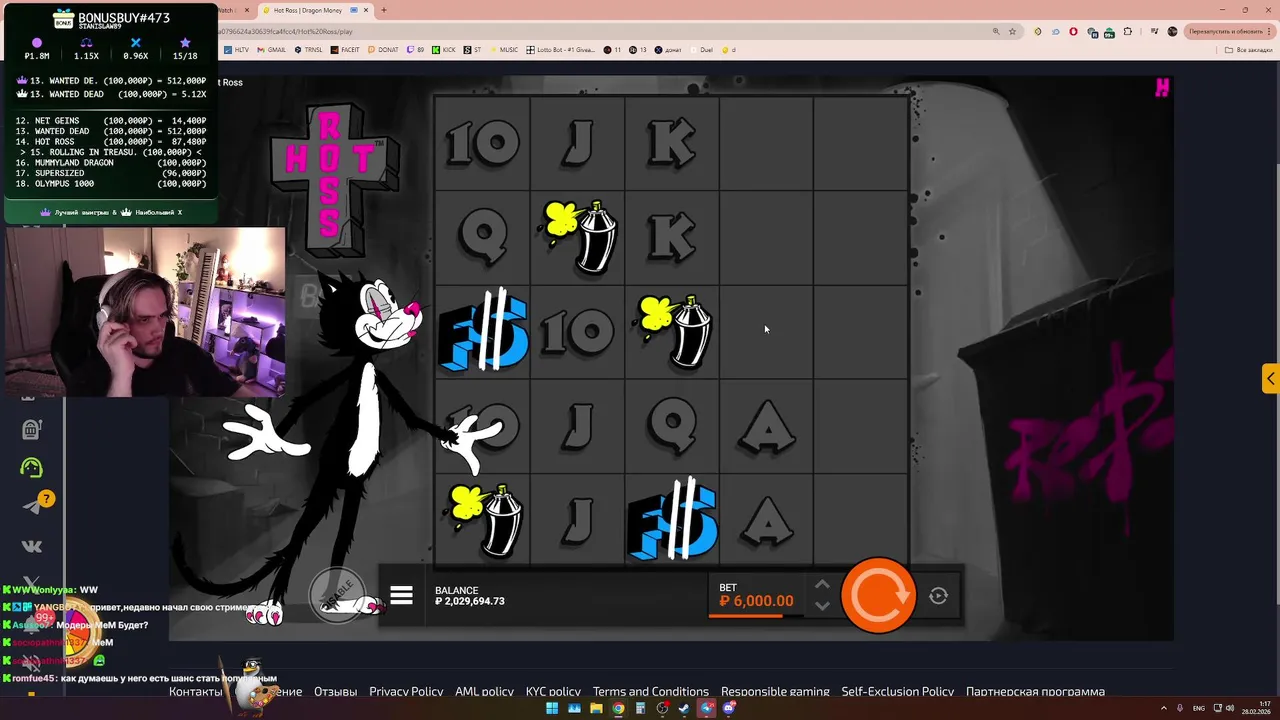1280x720 pixels.
Task: Click the OLYMPUS 1000 row in list
Action: click(111, 184)
